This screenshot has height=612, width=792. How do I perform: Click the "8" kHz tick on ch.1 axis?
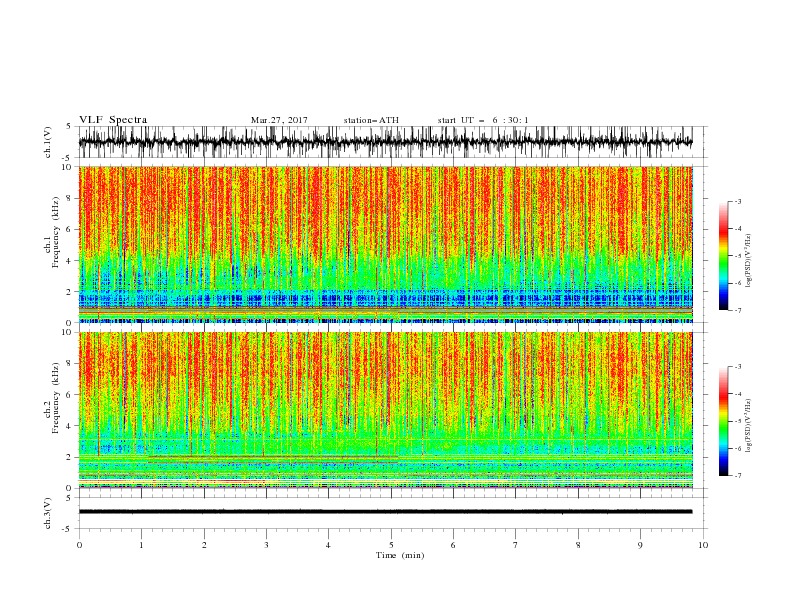70,198
